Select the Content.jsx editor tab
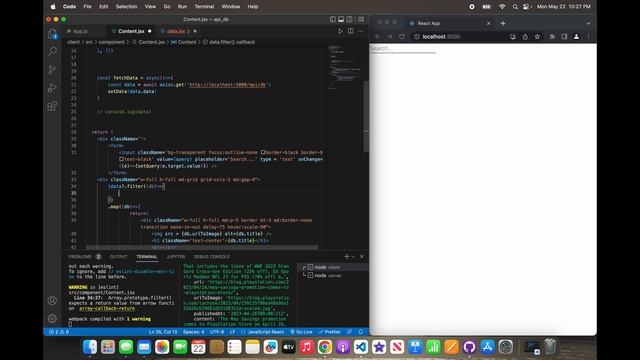 [x=131, y=31]
